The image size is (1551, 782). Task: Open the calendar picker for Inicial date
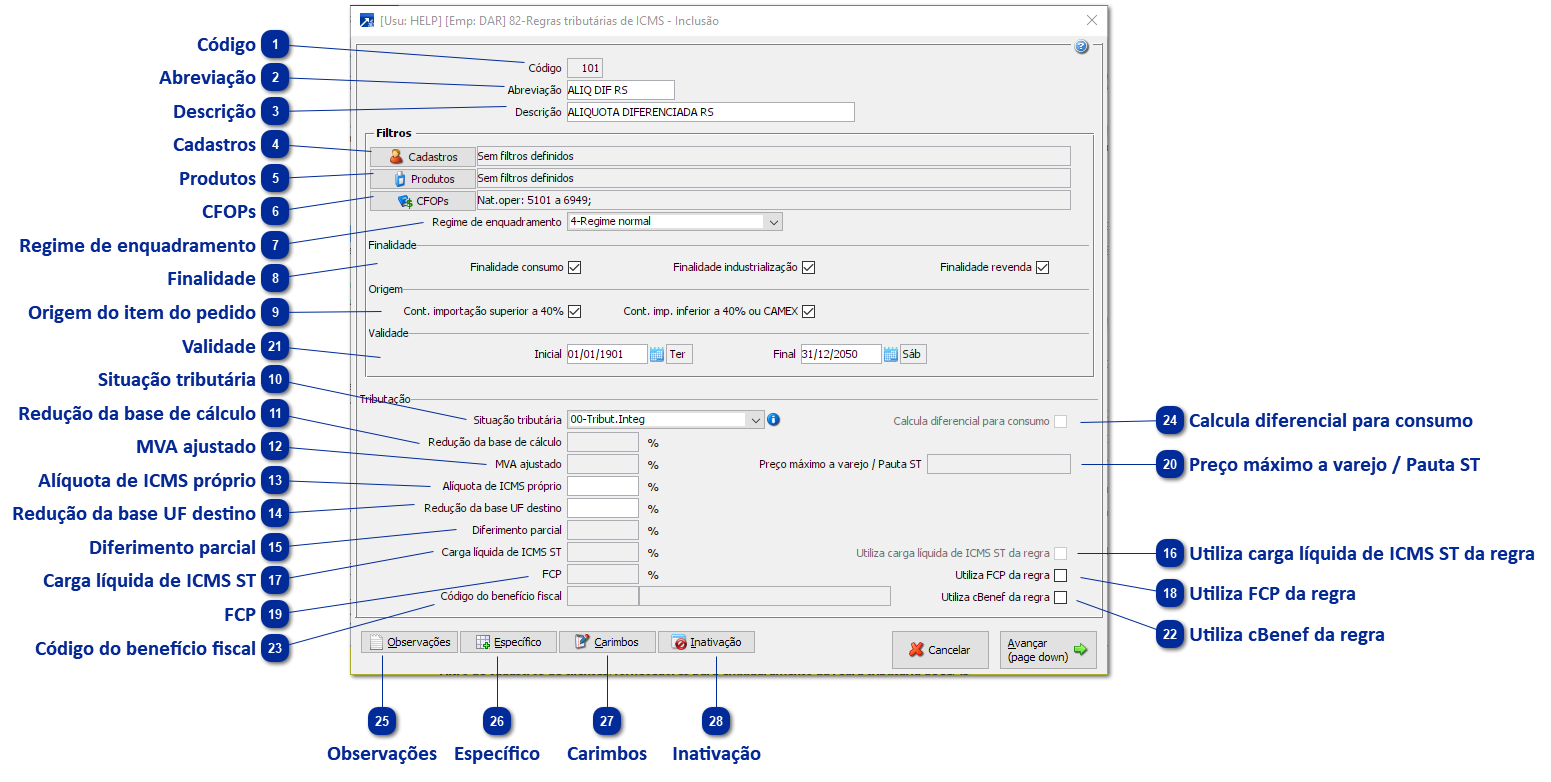(657, 354)
